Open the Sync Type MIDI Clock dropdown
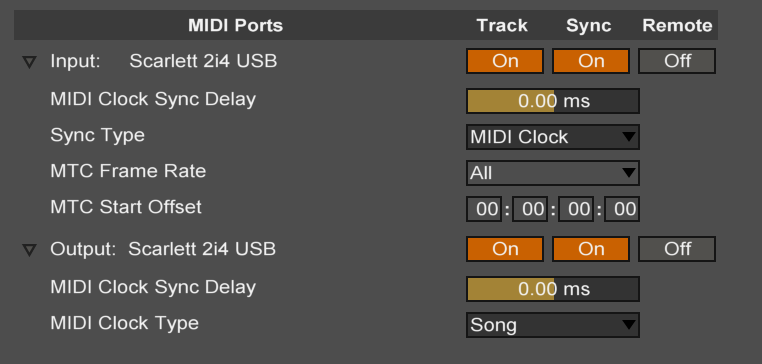 (553, 137)
